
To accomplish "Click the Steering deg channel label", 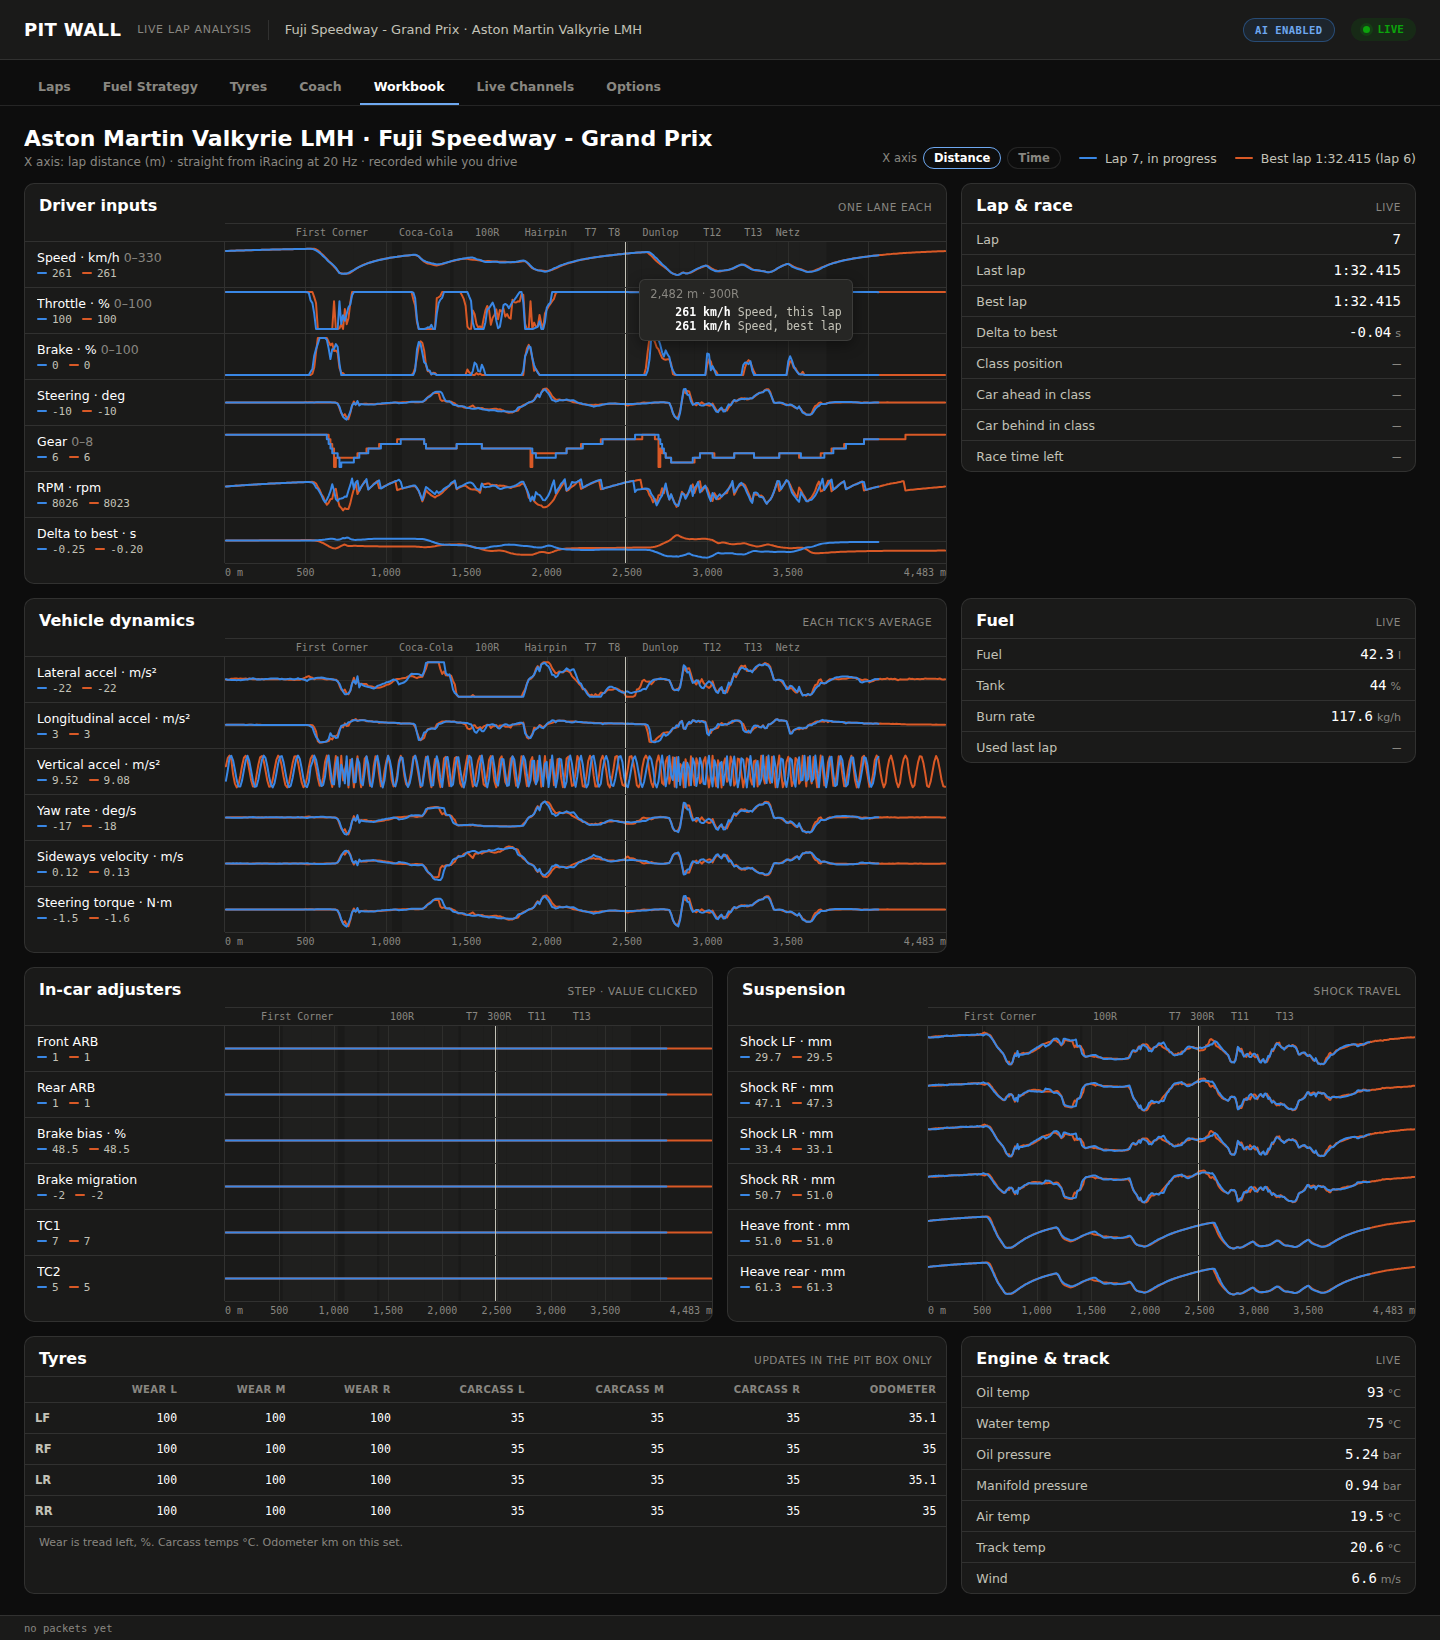I will pyautogui.click(x=81, y=396).
